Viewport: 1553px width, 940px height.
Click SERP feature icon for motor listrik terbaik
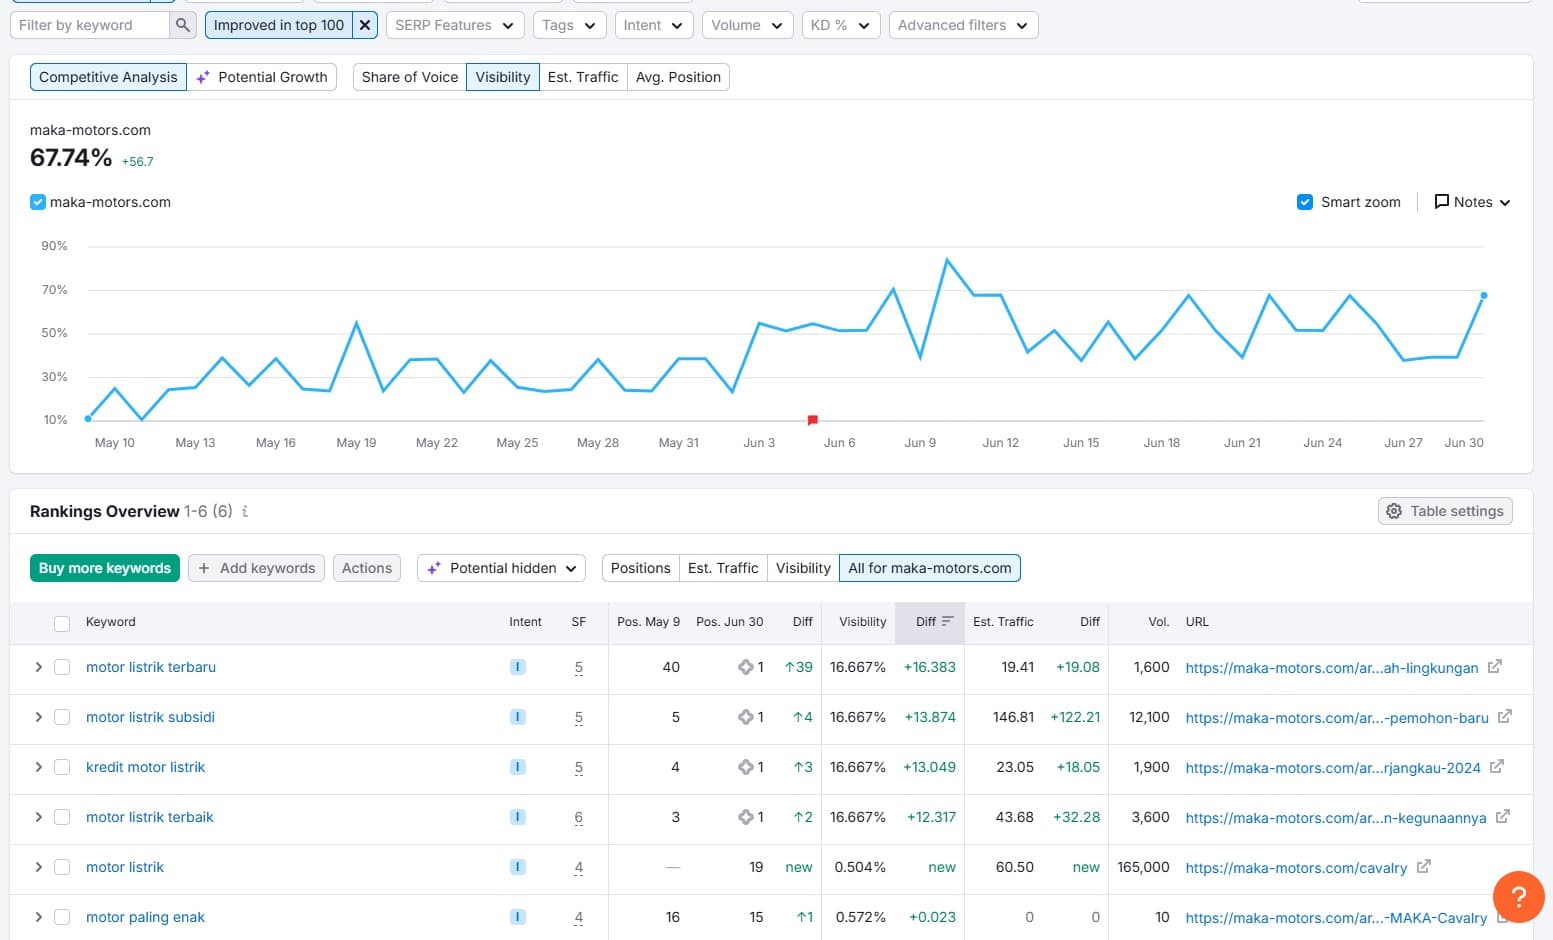tap(745, 817)
